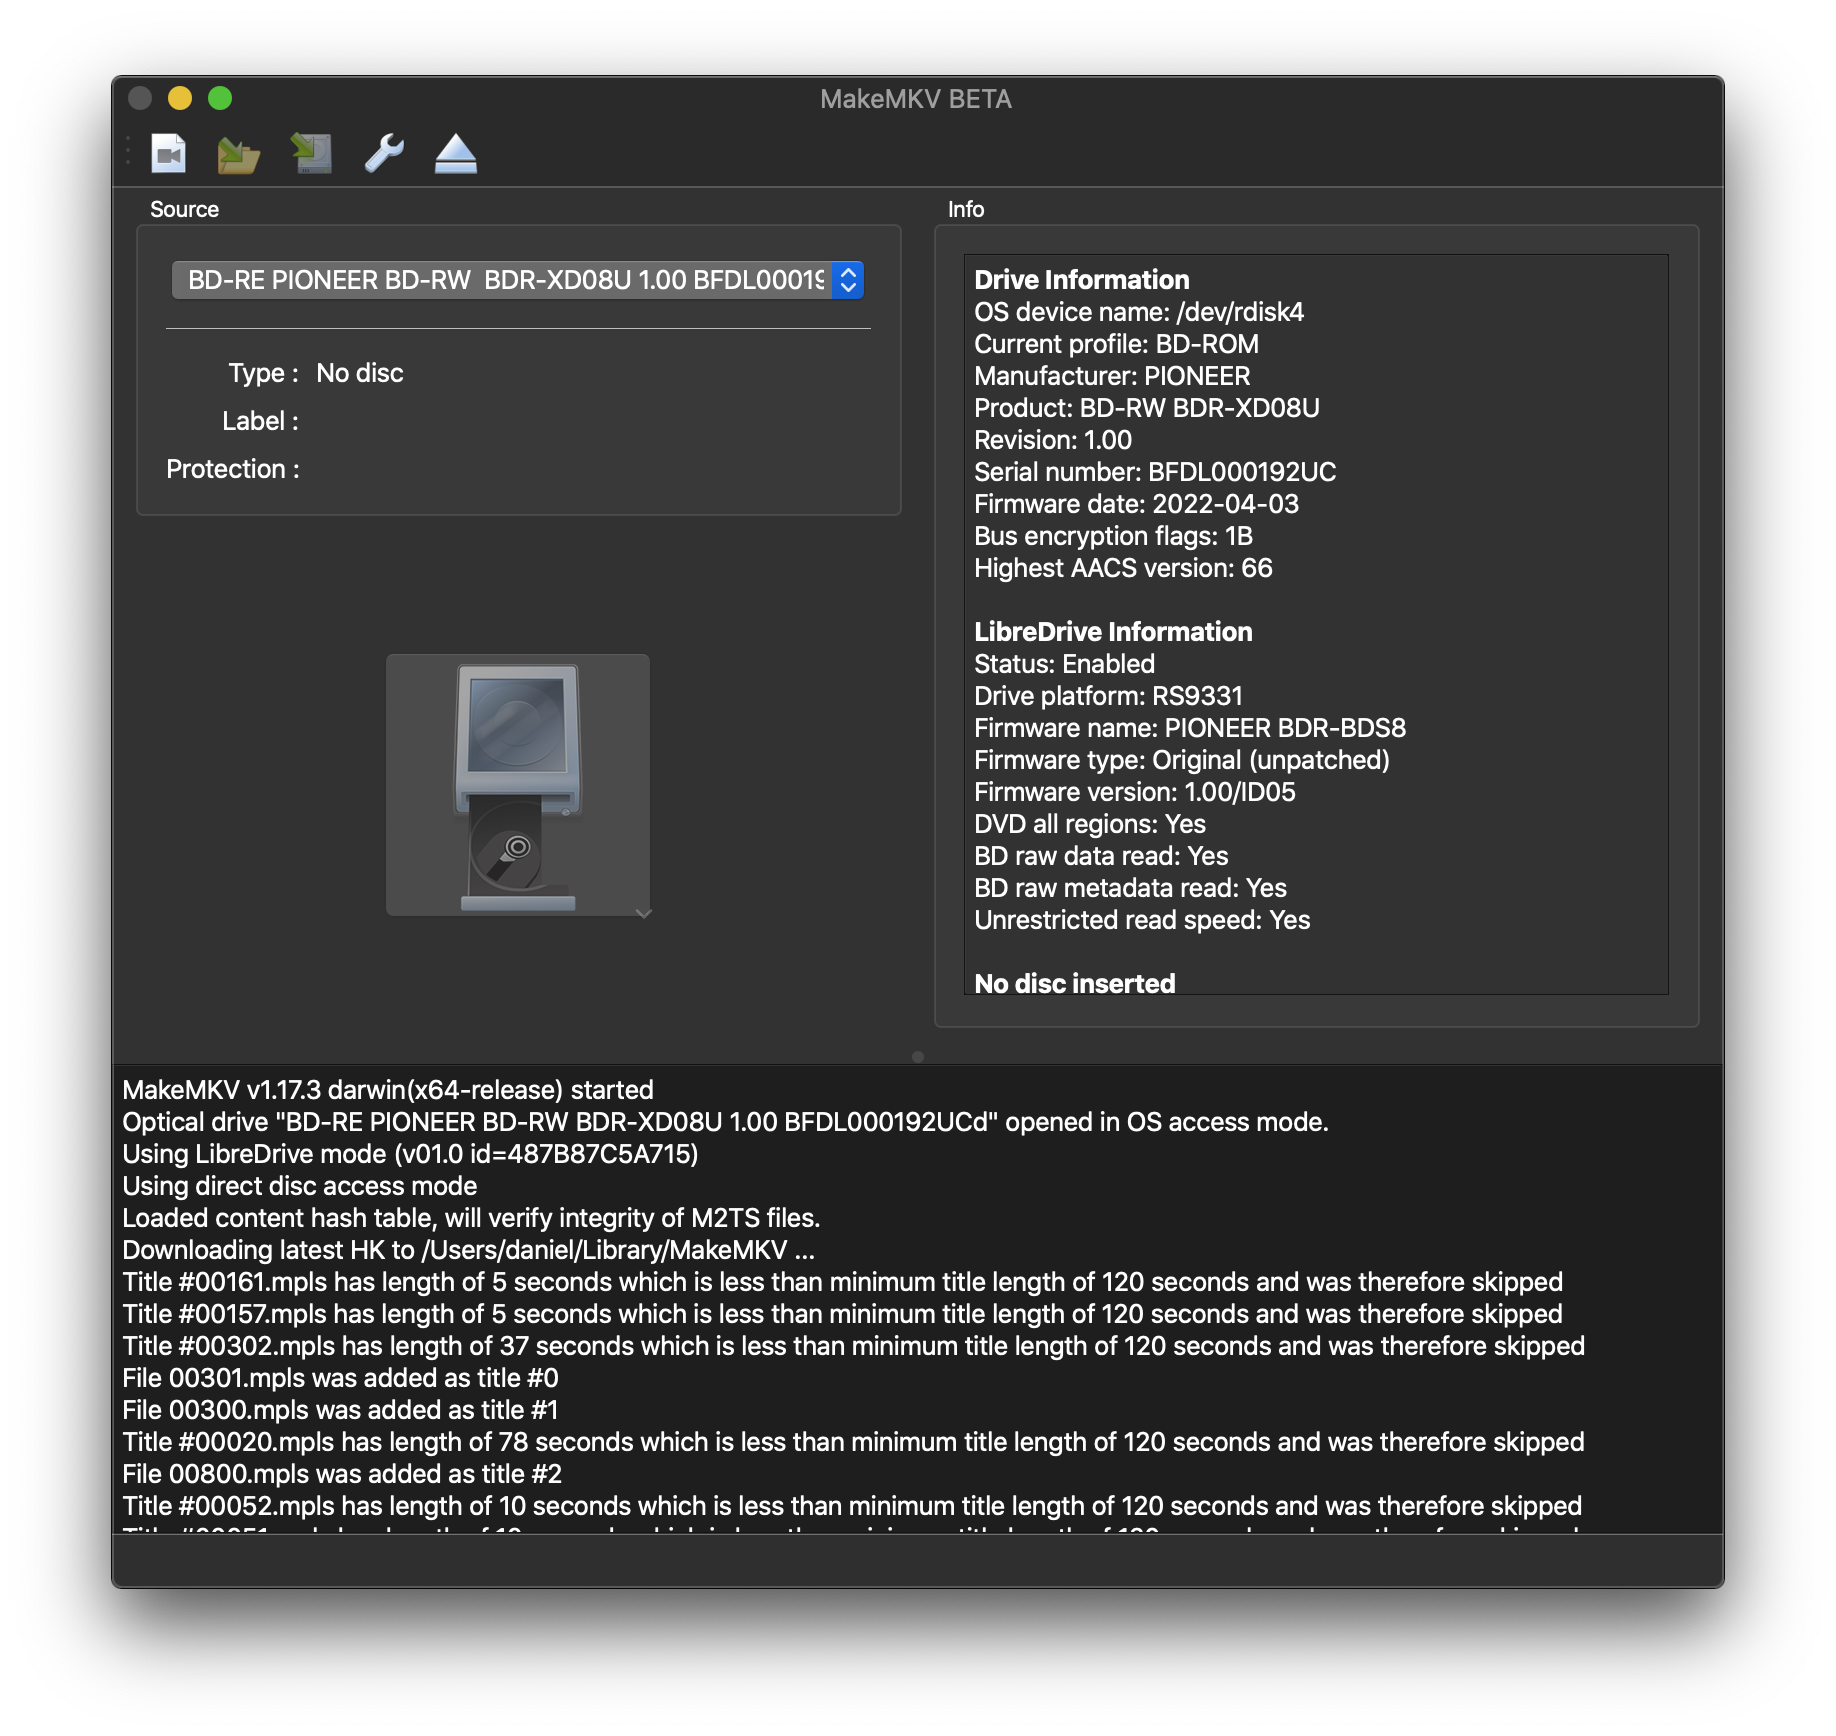
Task: Click log line 'File 00800.mpls was added as title #2'
Action: point(342,1474)
